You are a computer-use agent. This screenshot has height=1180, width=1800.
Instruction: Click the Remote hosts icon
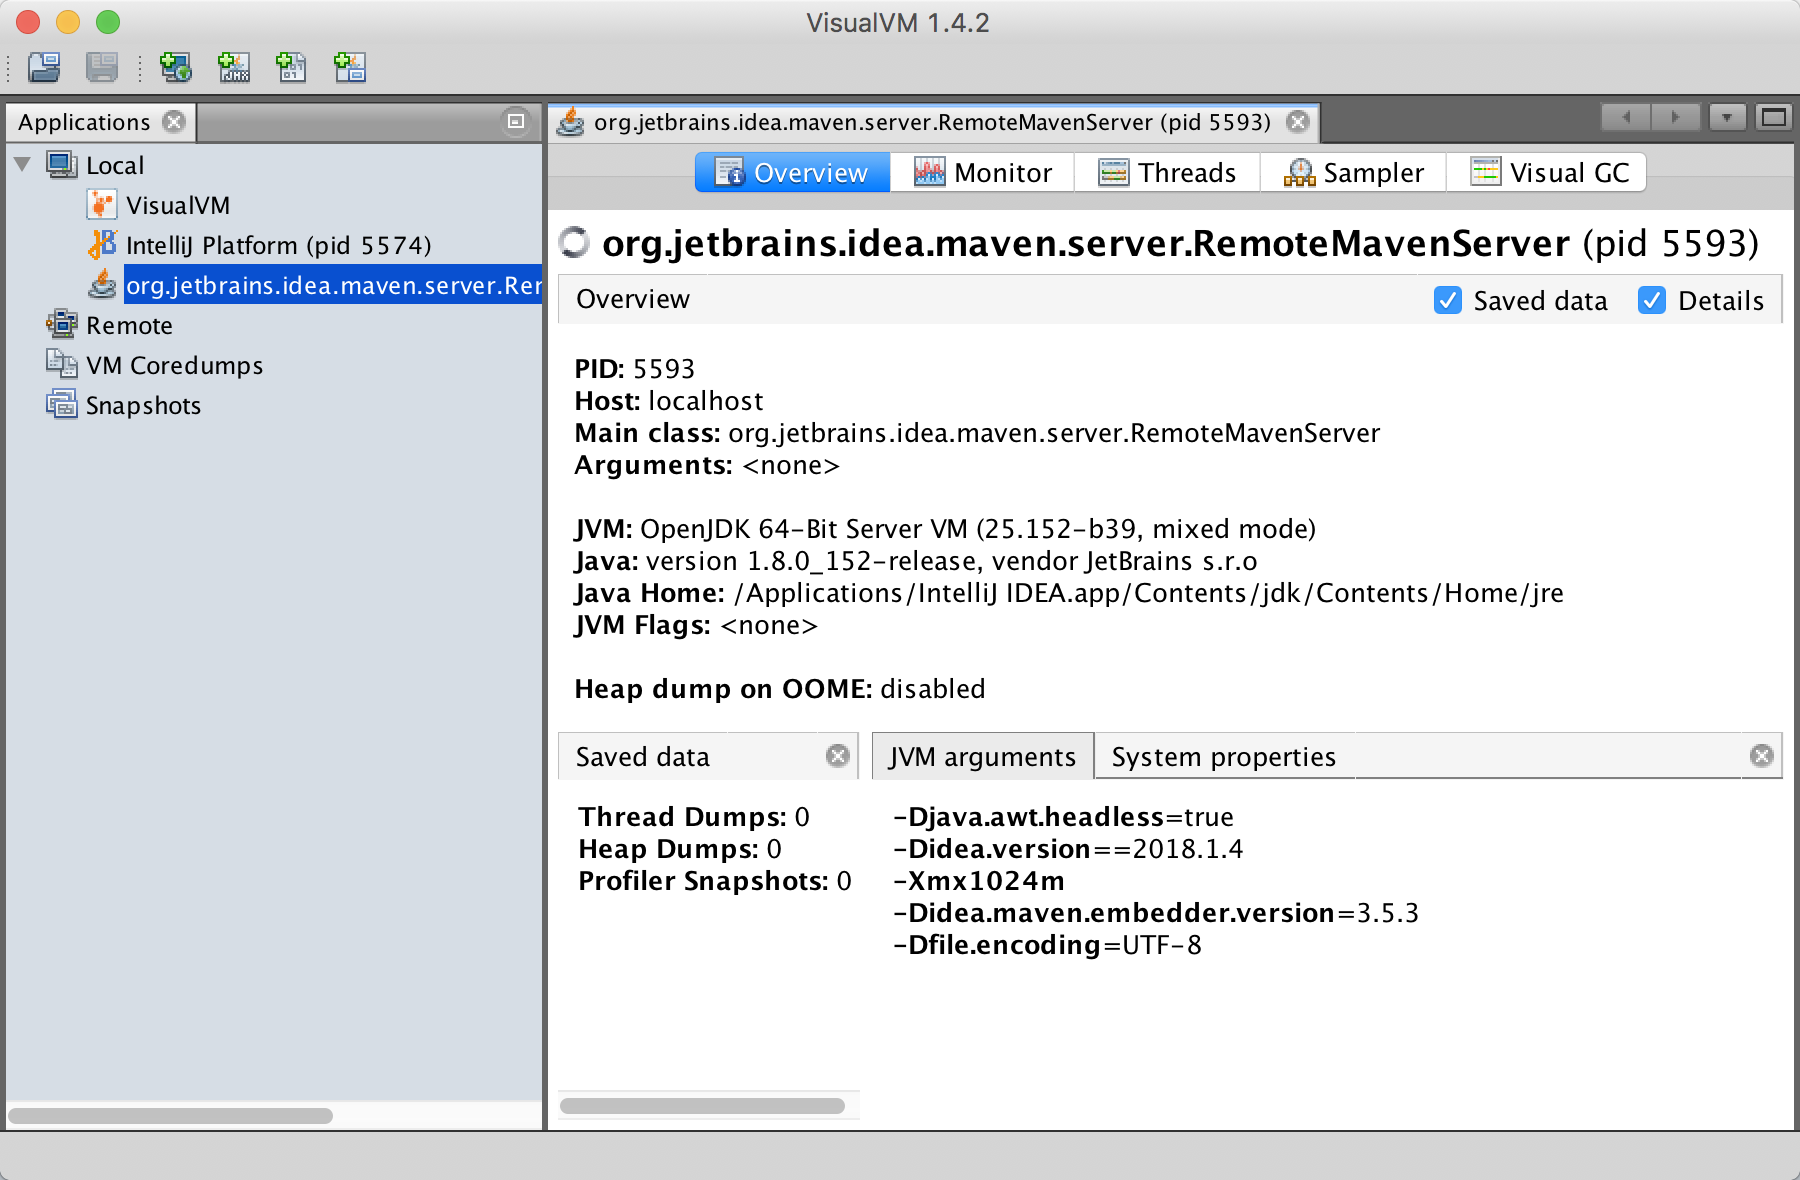click(x=62, y=325)
